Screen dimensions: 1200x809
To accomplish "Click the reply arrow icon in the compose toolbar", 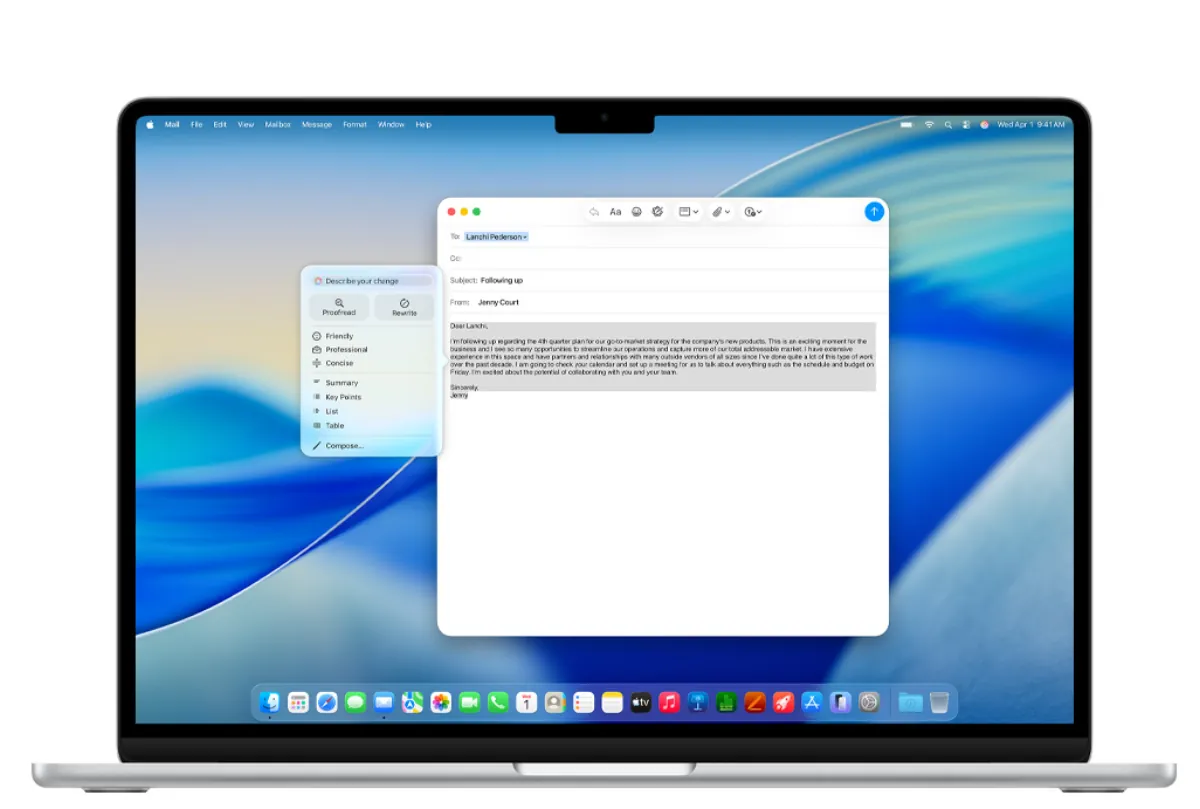I will coord(594,212).
